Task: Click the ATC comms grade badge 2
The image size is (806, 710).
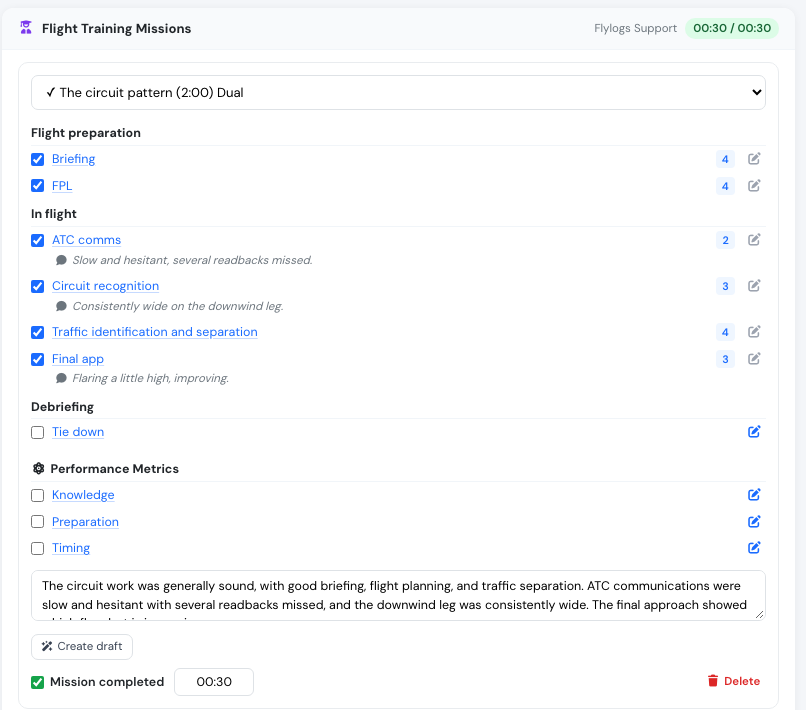Action: click(x=725, y=240)
